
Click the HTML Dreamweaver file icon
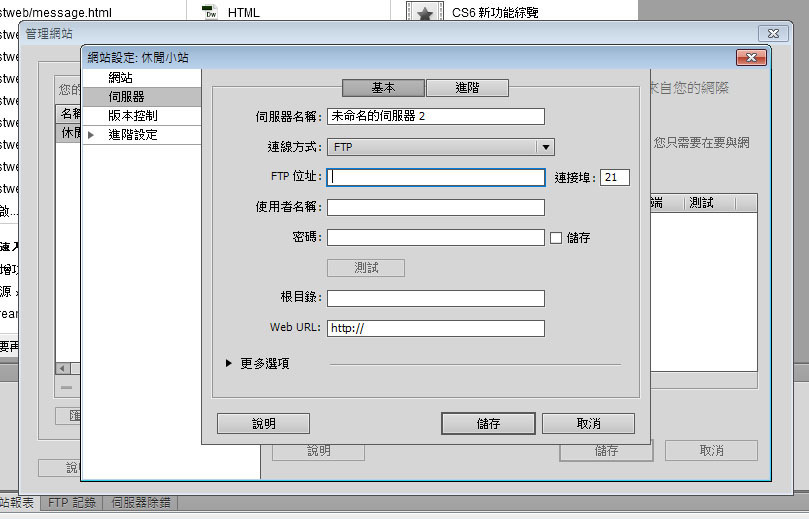(210, 11)
